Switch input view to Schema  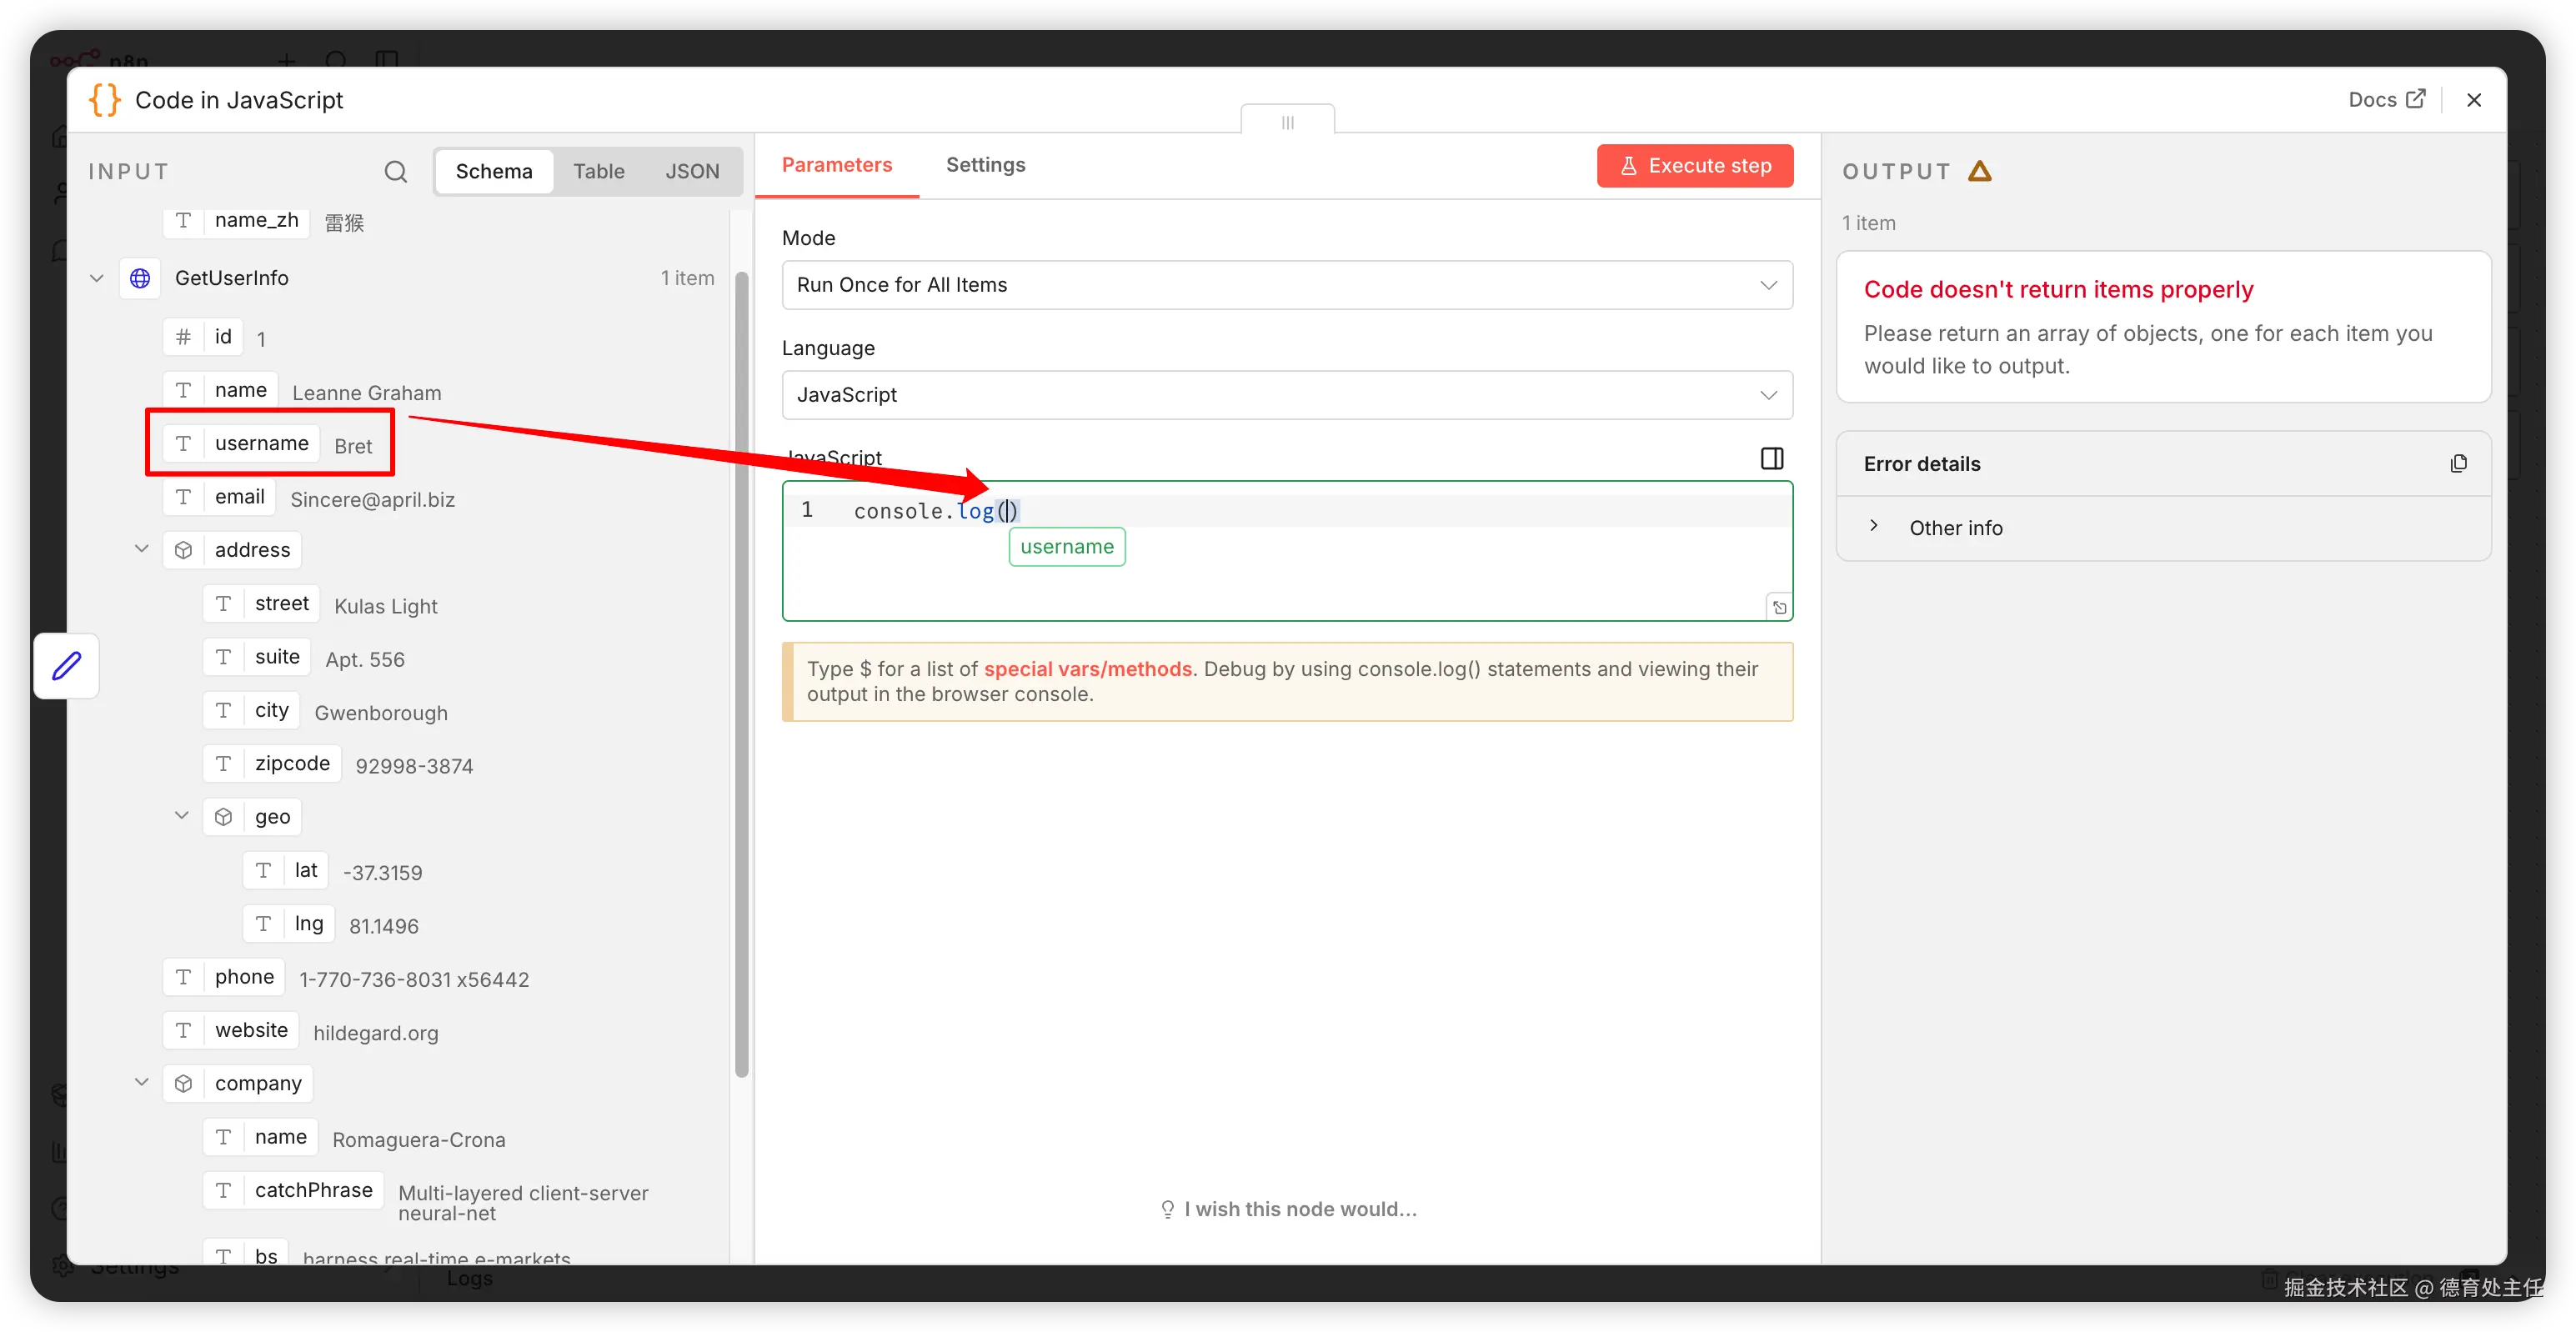pos(494,171)
